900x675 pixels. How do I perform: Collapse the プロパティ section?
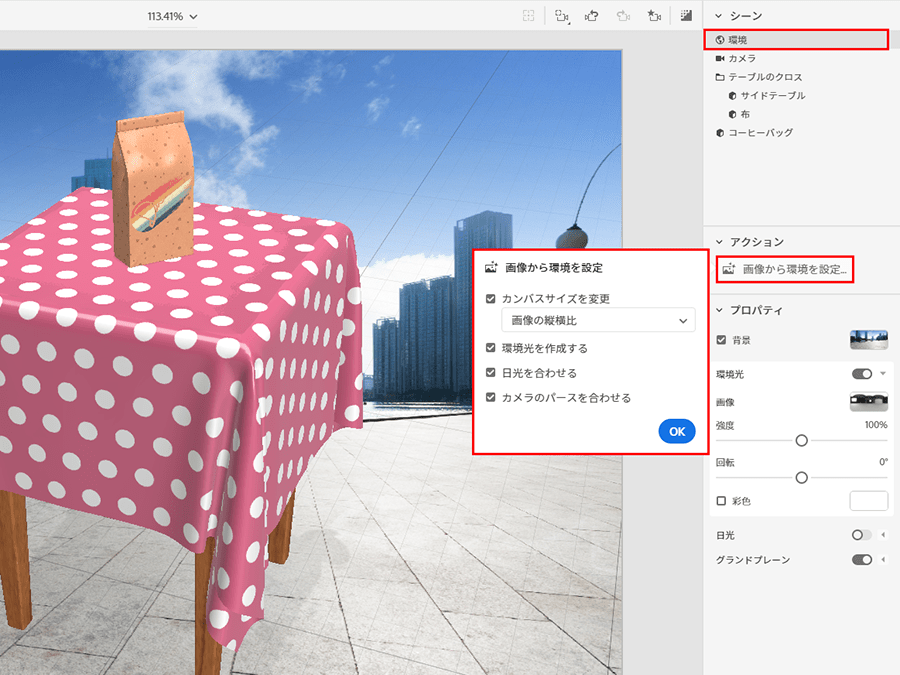click(x=719, y=311)
